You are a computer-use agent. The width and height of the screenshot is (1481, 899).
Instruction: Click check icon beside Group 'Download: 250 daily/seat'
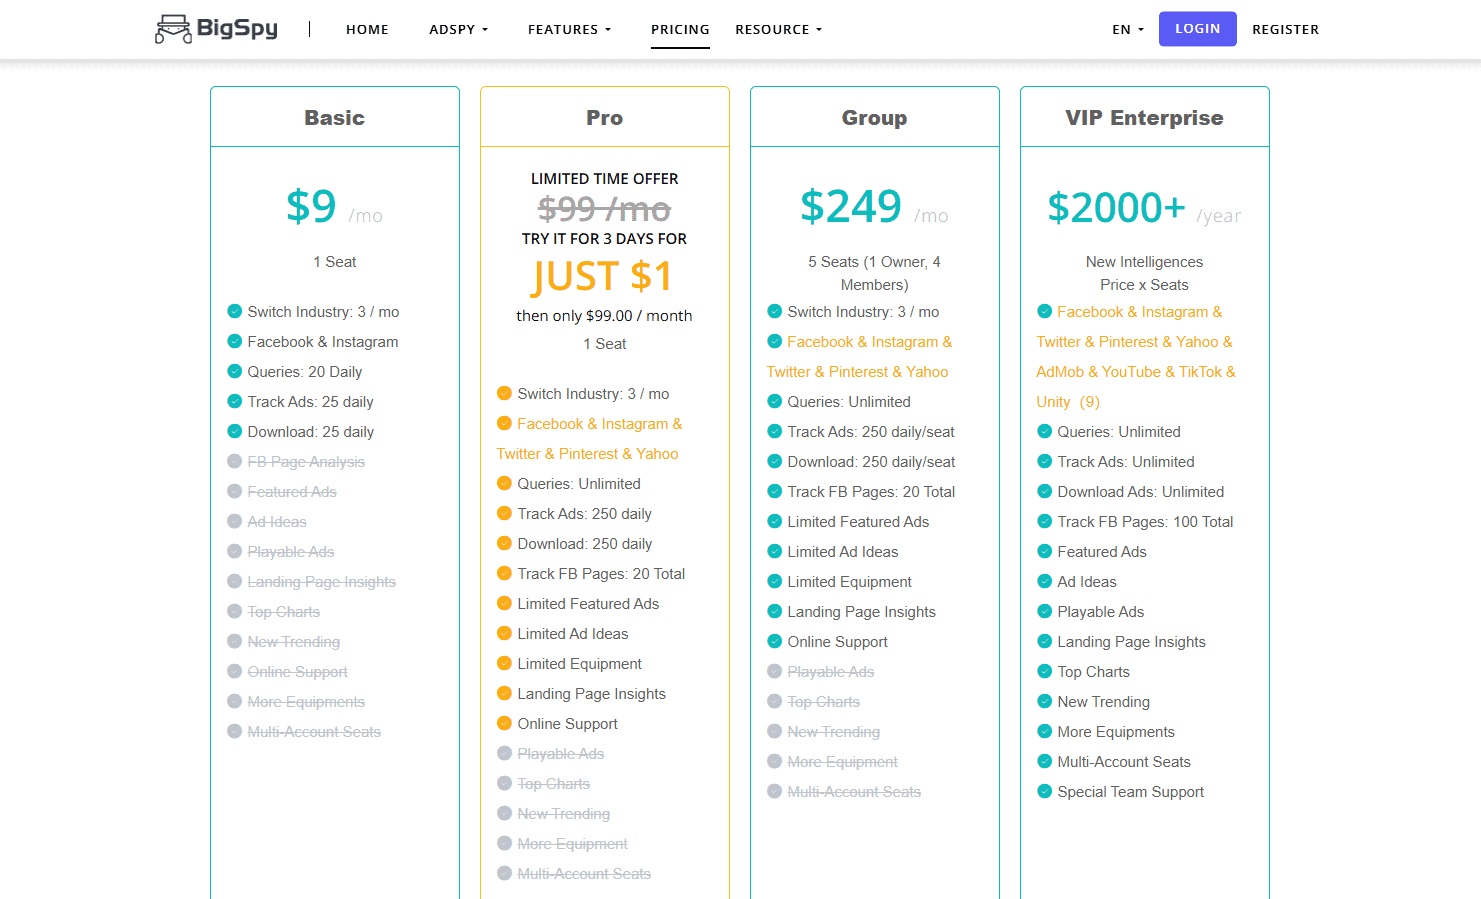point(775,461)
